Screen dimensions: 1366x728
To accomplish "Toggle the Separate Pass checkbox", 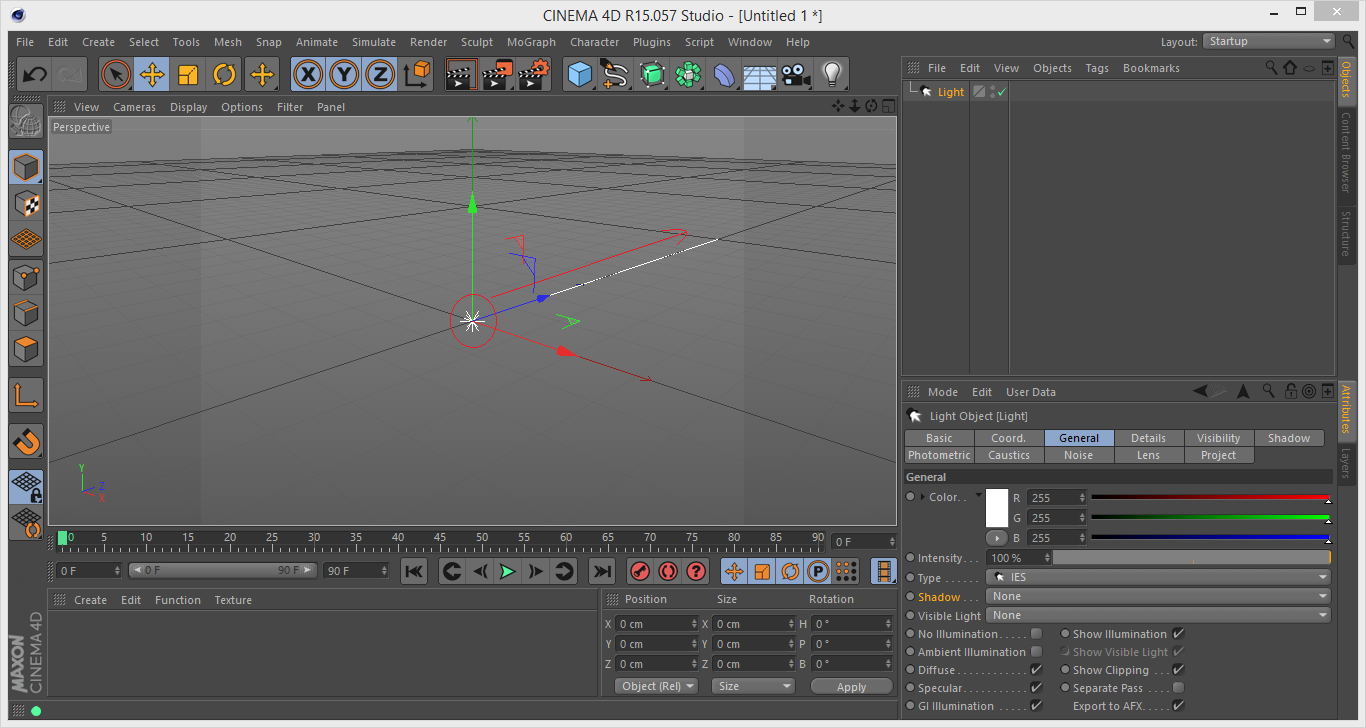I will click(x=1178, y=688).
